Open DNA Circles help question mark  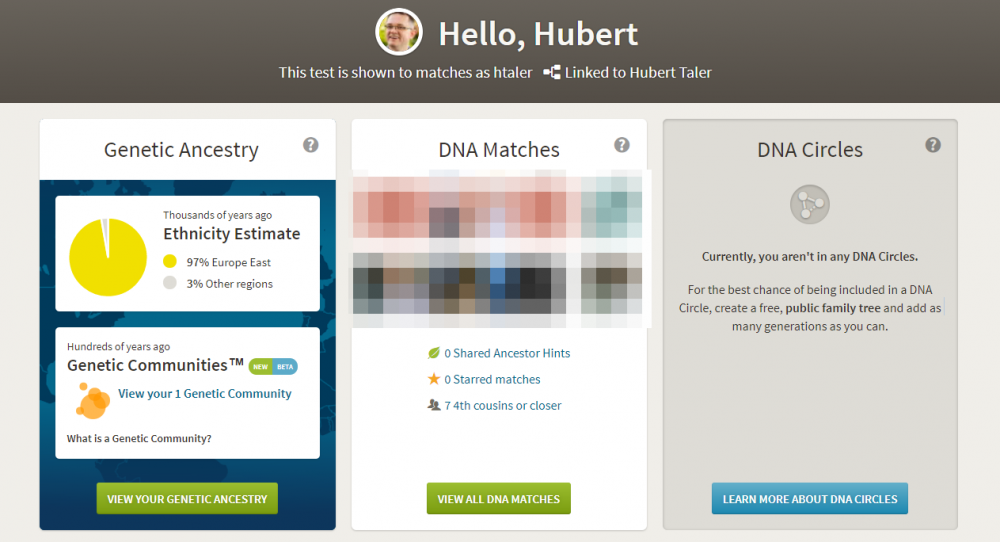point(933,145)
